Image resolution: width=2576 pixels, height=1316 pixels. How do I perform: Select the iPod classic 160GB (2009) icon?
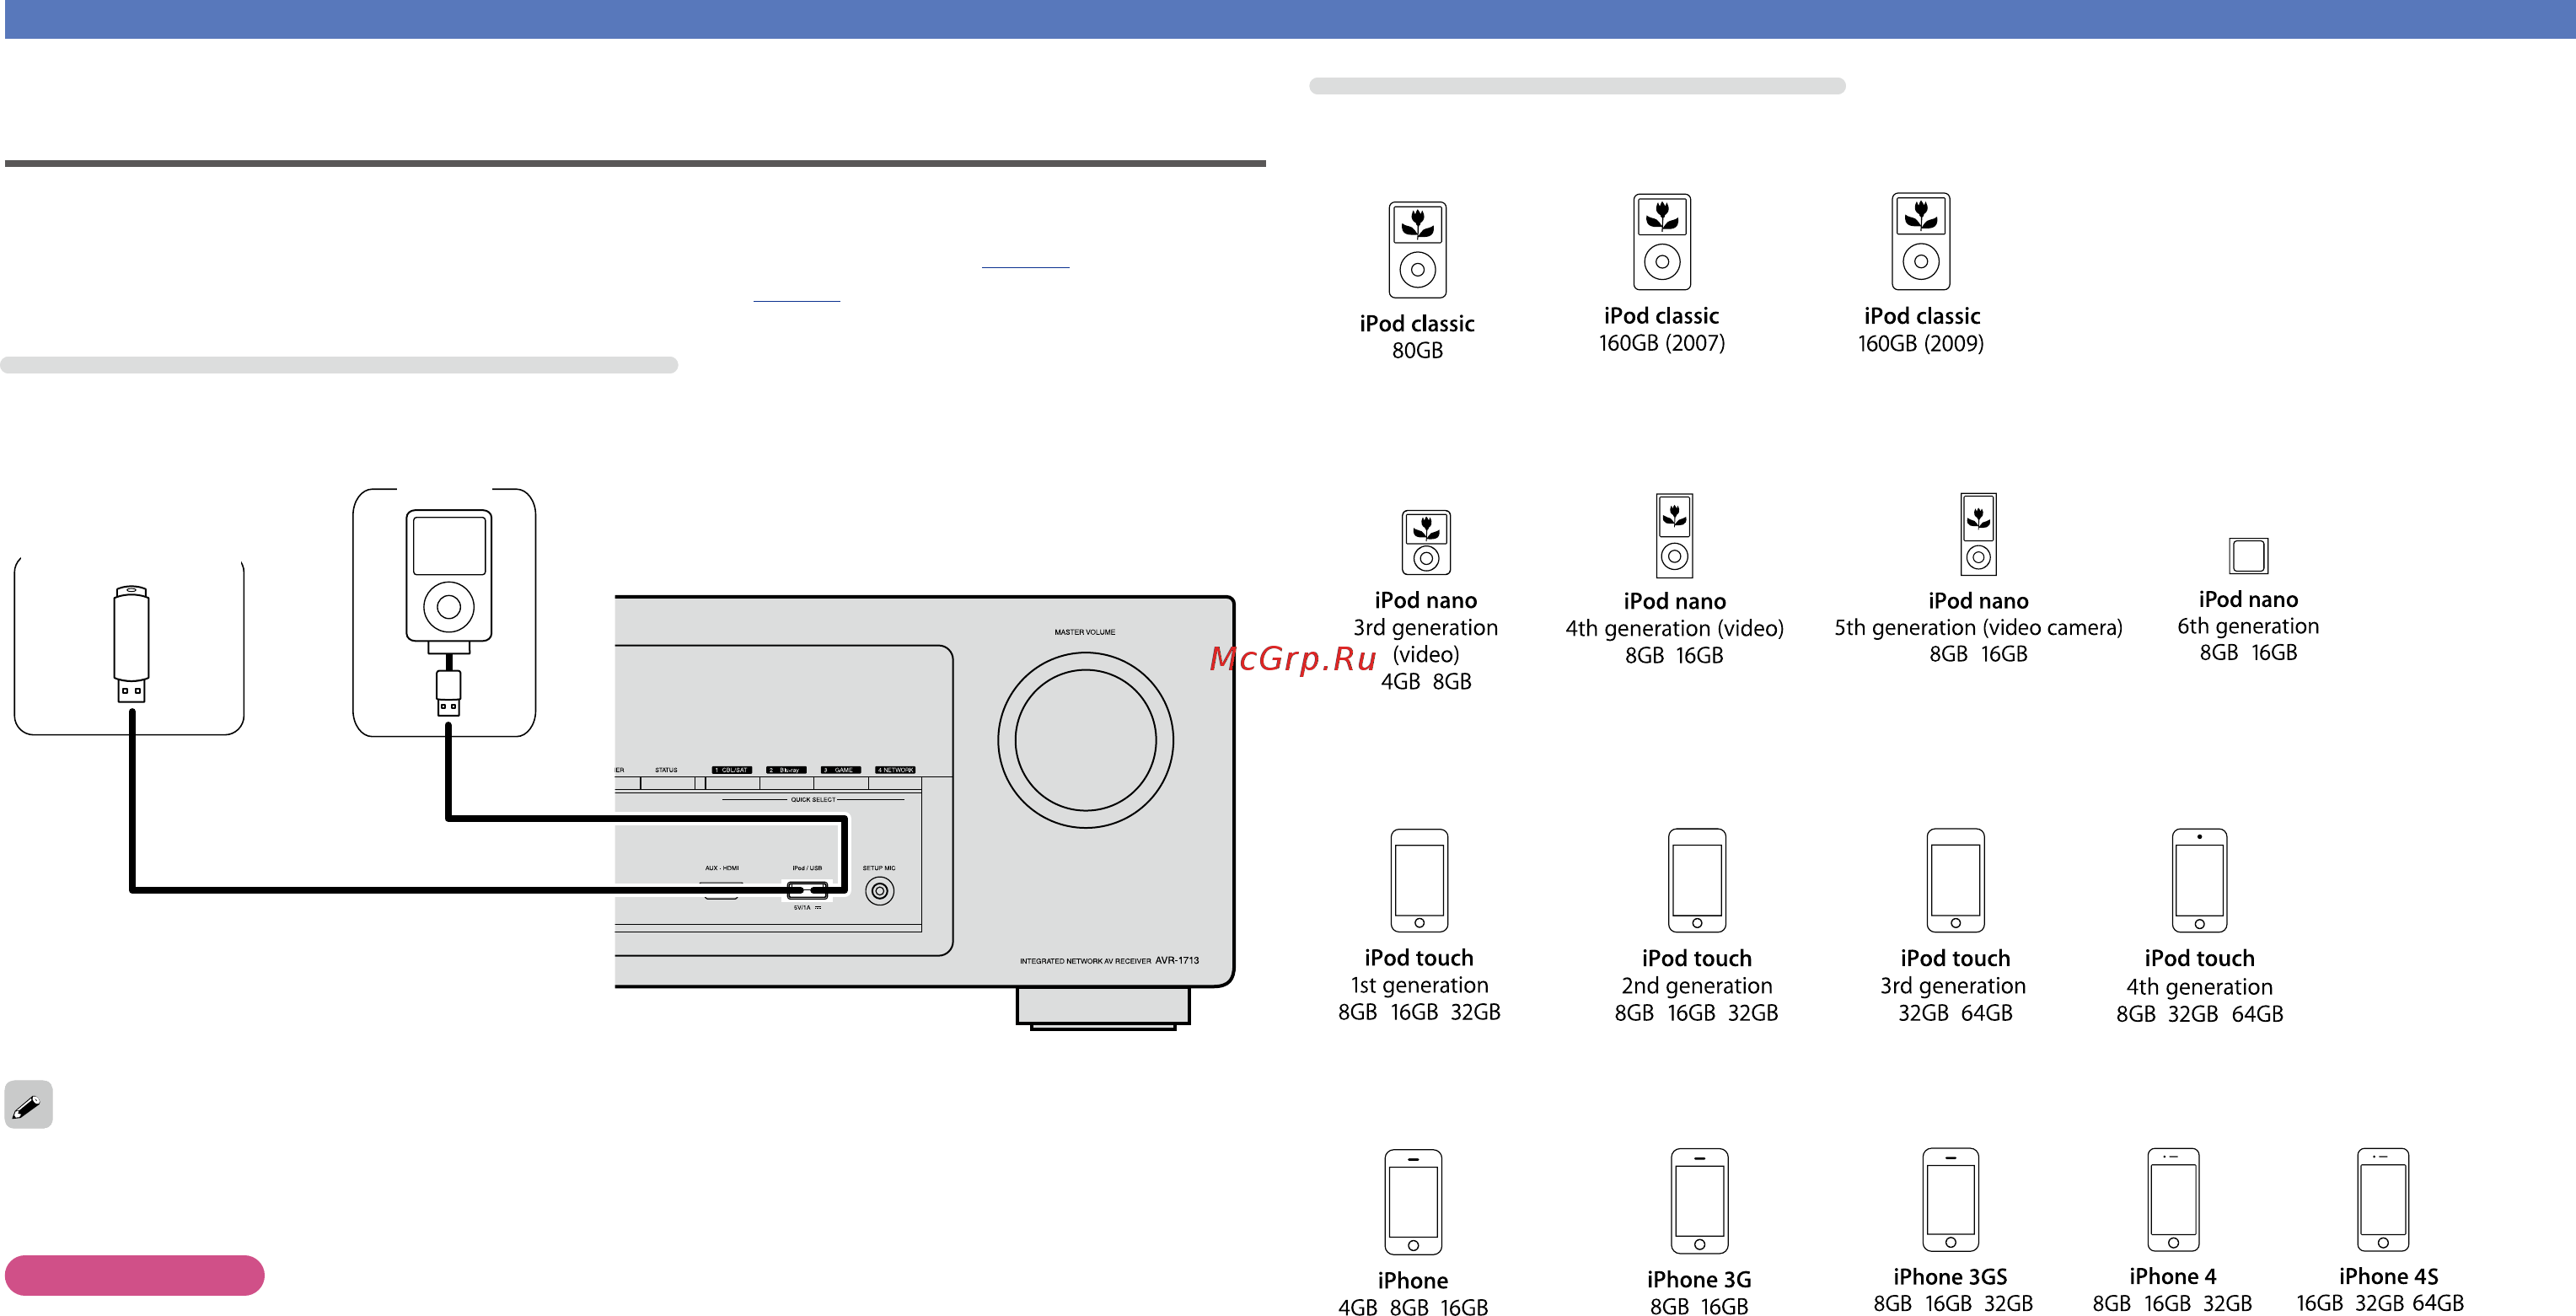[x=1920, y=242]
